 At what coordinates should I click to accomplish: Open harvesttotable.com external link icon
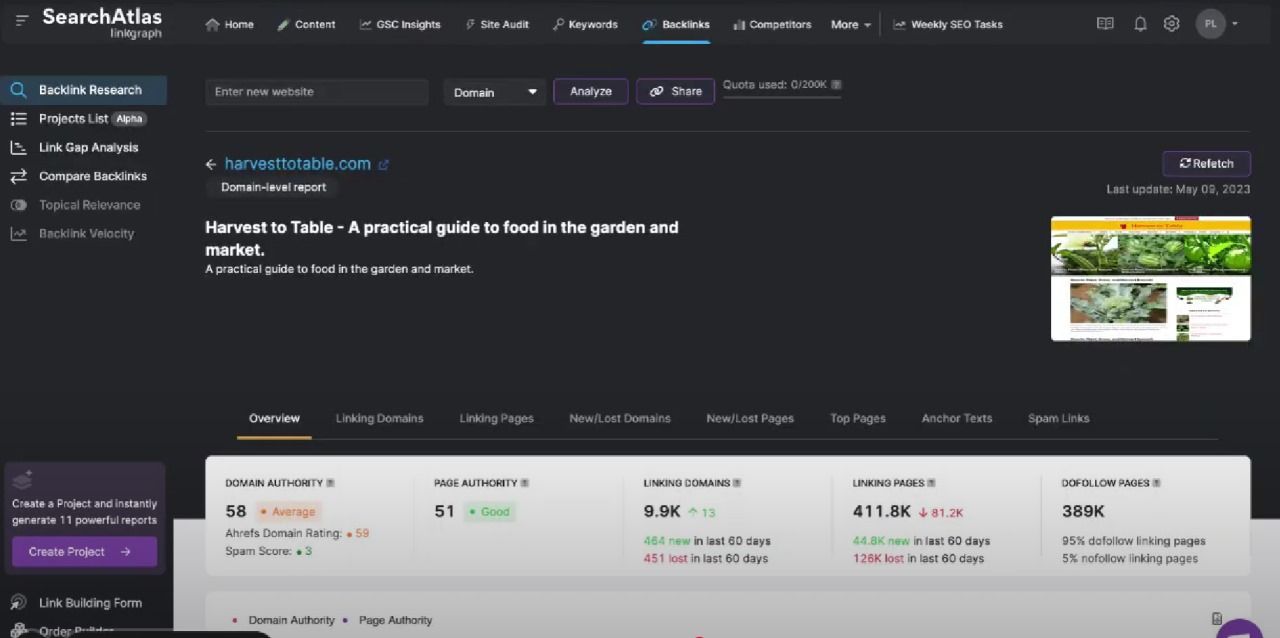pos(383,165)
